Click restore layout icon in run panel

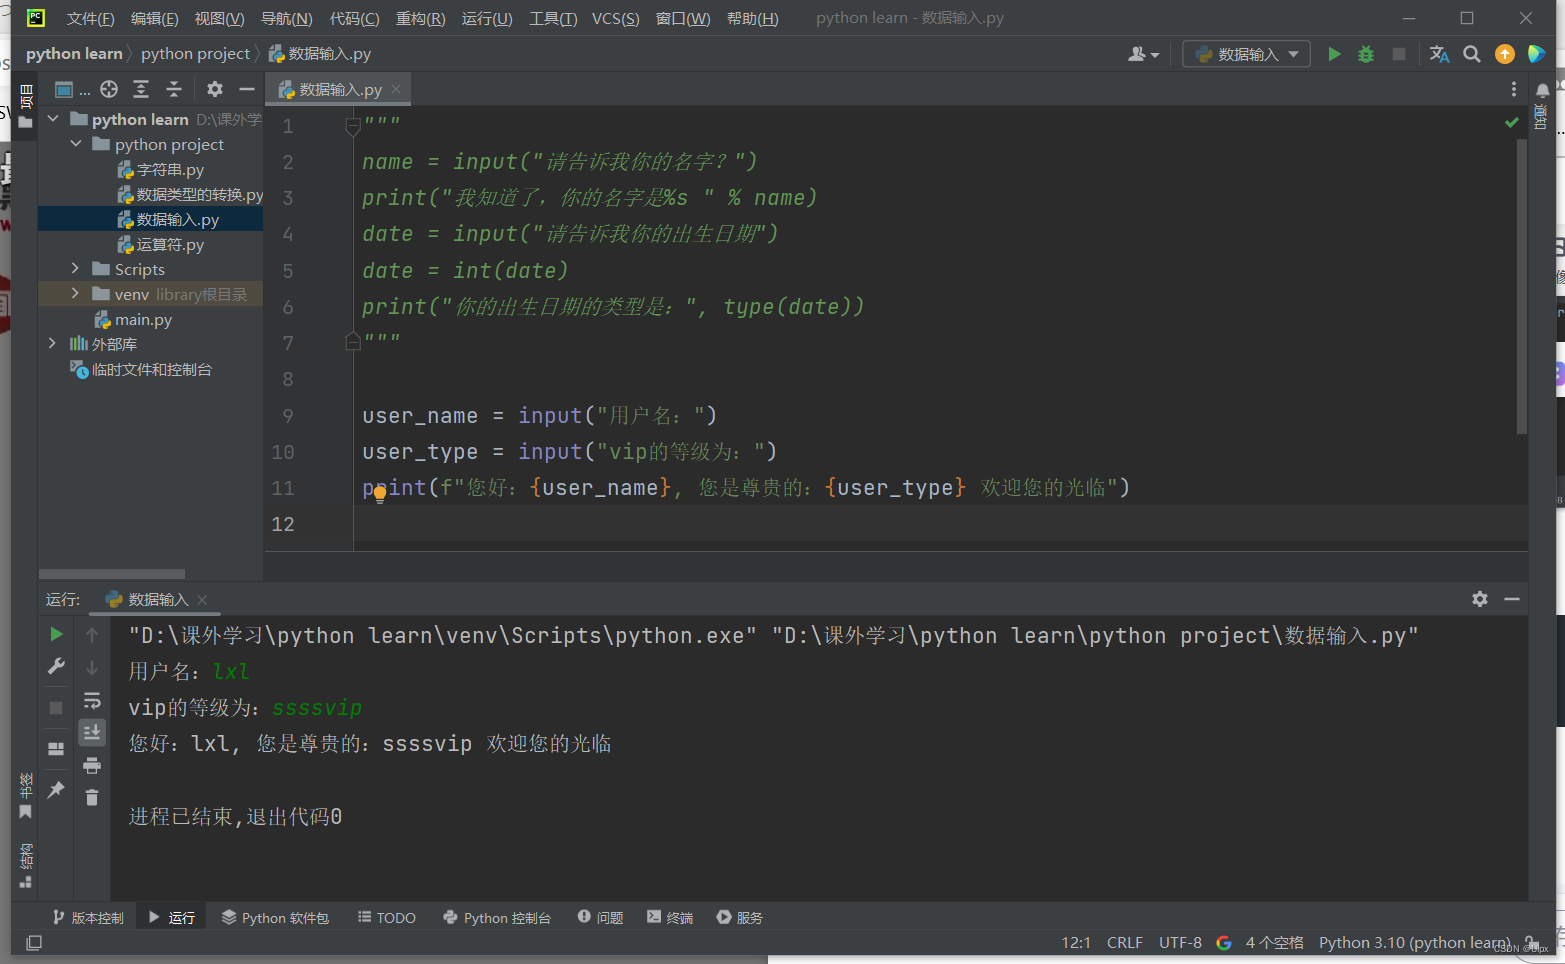(x=56, y=748)
